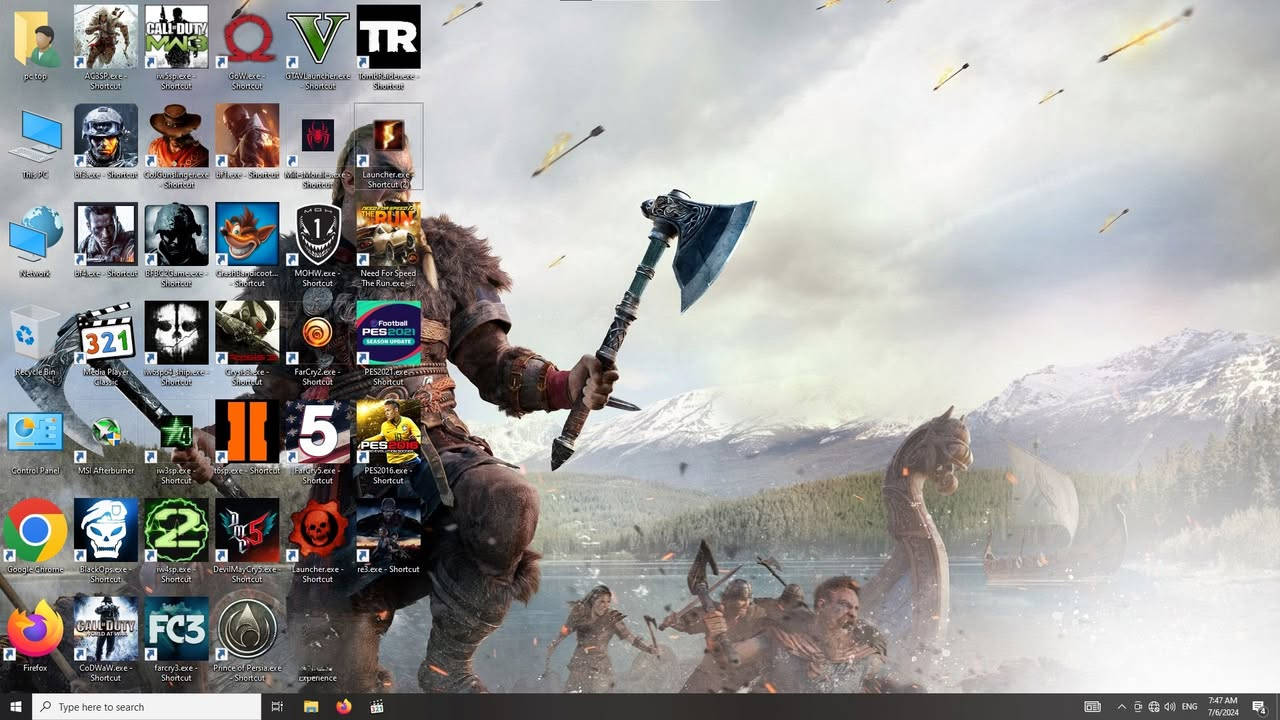Select the Control Panel desktop icon
The height and width of the screenshot is (720, 1280).
pyautogui.click(x=35, y=440)
